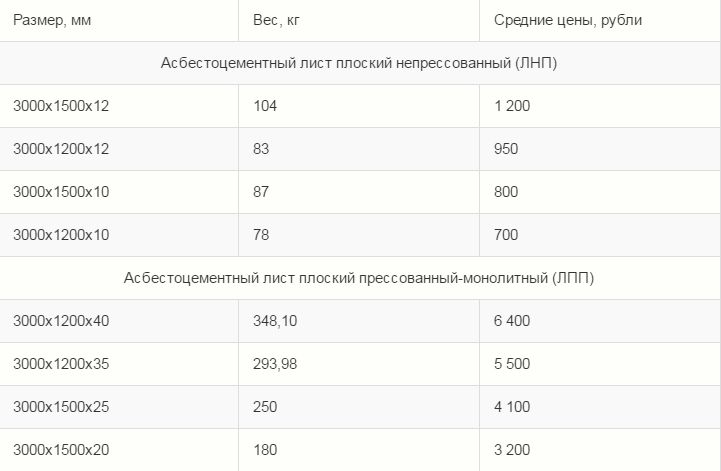
Task: Click the 'Вес, кг' column header
Action: (276, 20)
